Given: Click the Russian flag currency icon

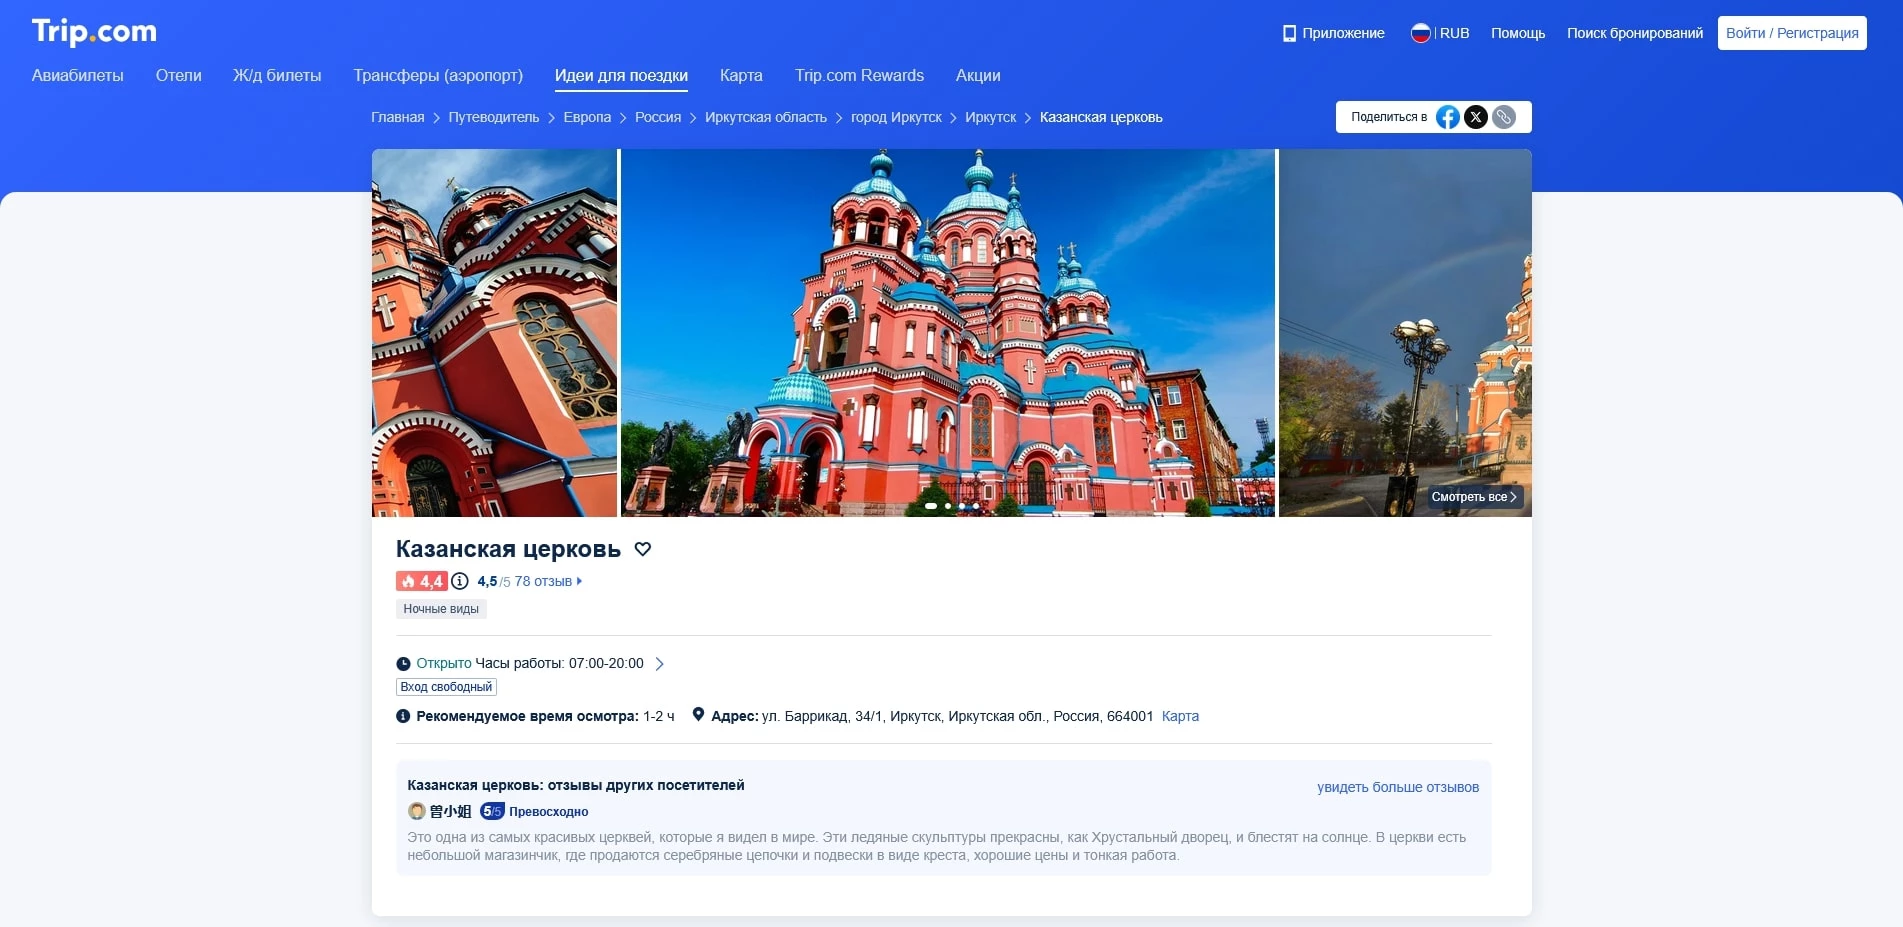Looking at the screenshot, I should click(x=1421, y=32).
